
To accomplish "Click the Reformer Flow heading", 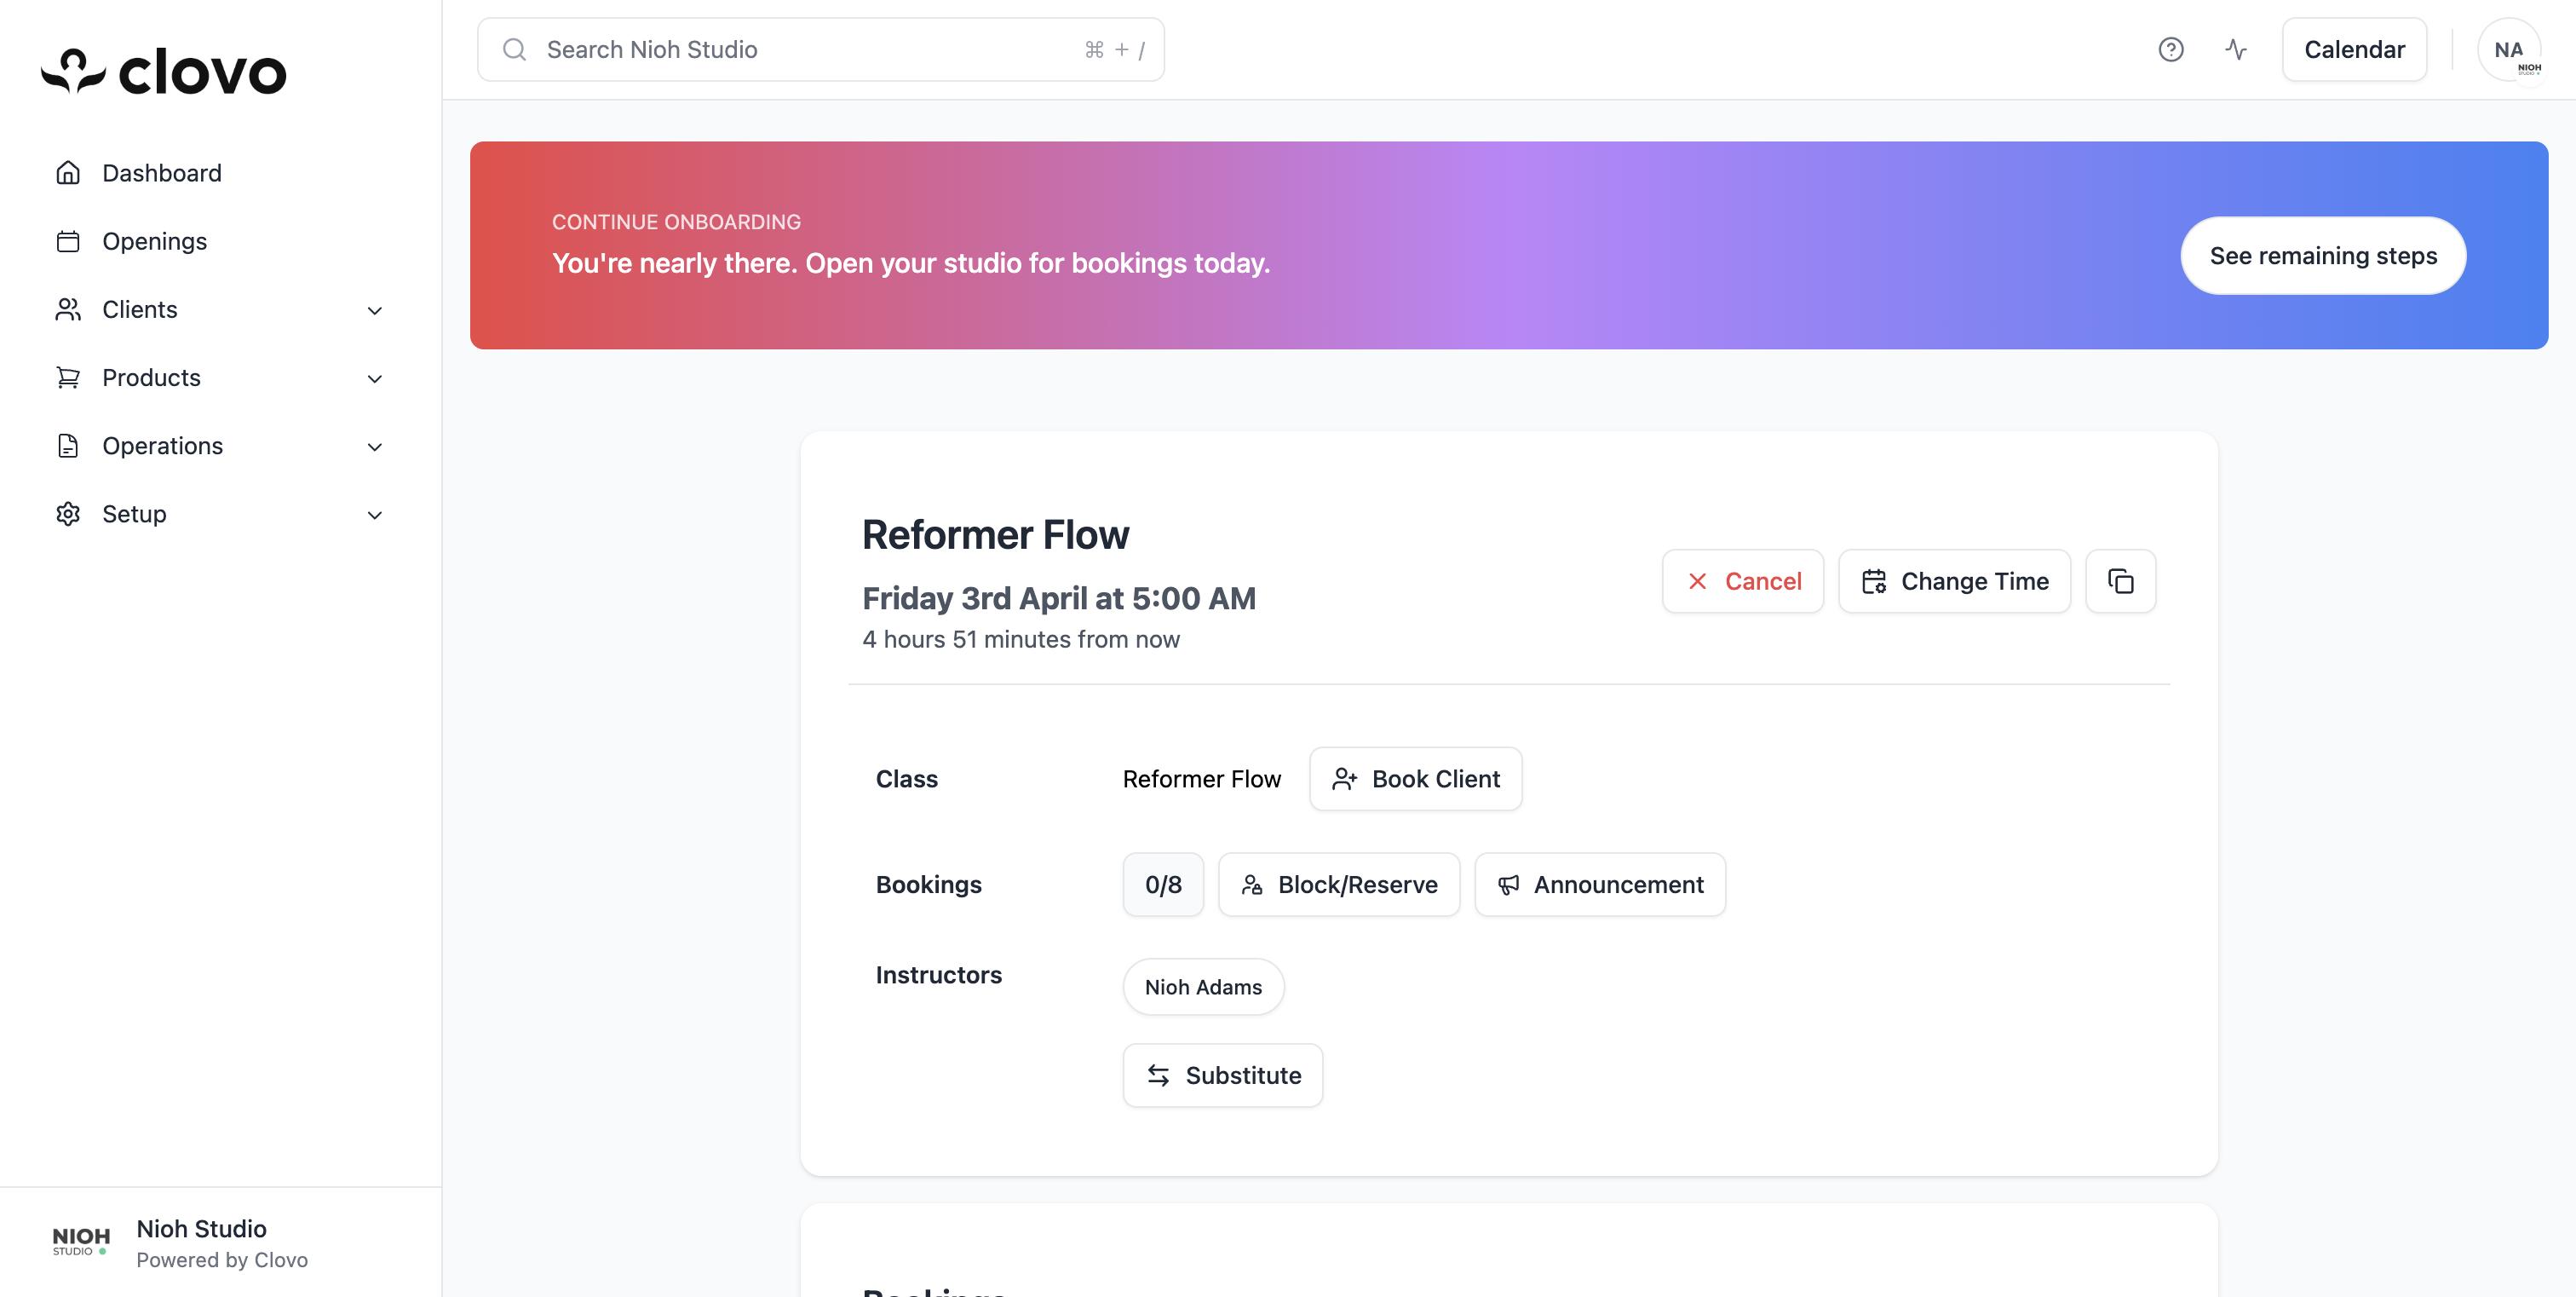I will pyautogui.click(x=995, y=535).
